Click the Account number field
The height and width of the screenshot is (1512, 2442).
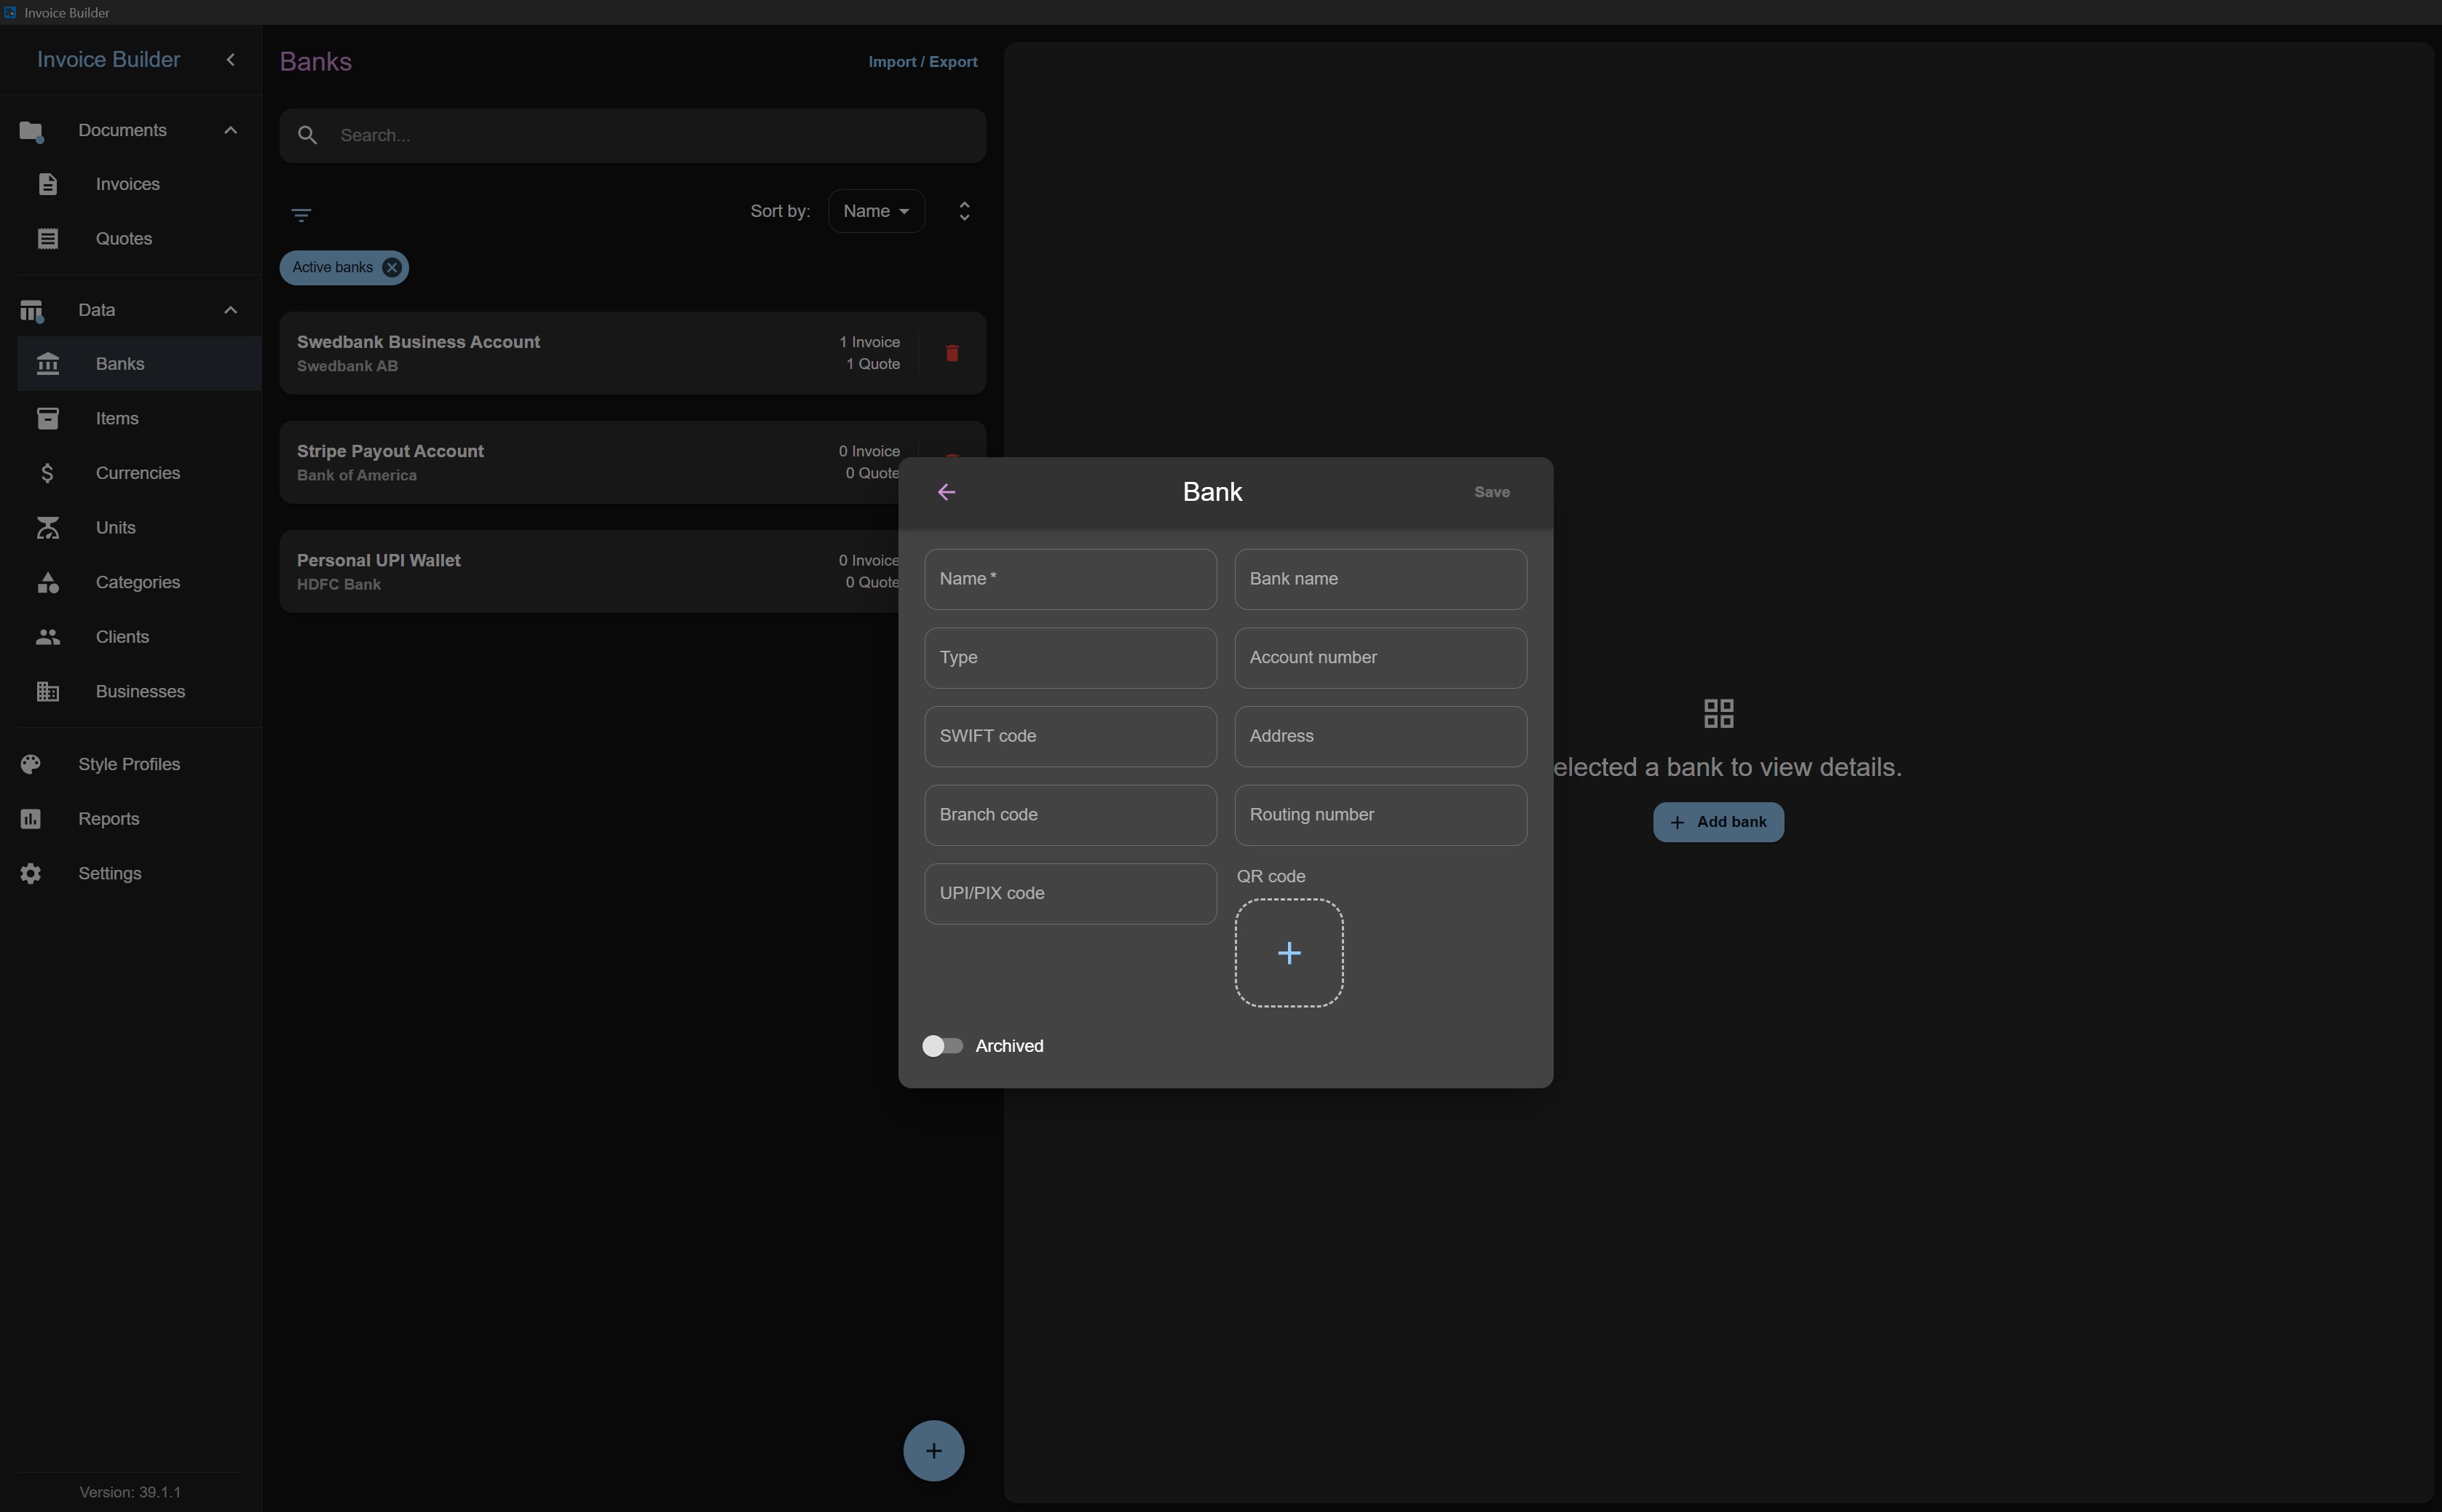[1380, 658]
